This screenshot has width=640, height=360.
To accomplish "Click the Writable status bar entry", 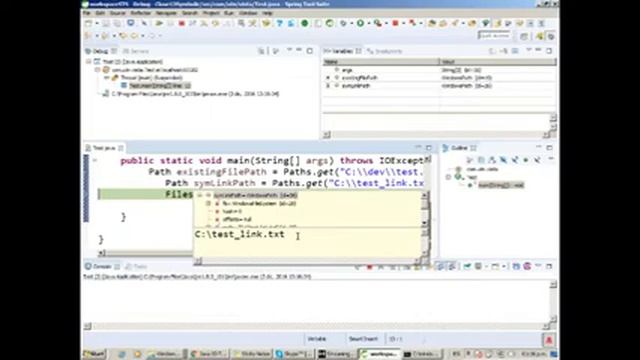I will click(317, 339).
